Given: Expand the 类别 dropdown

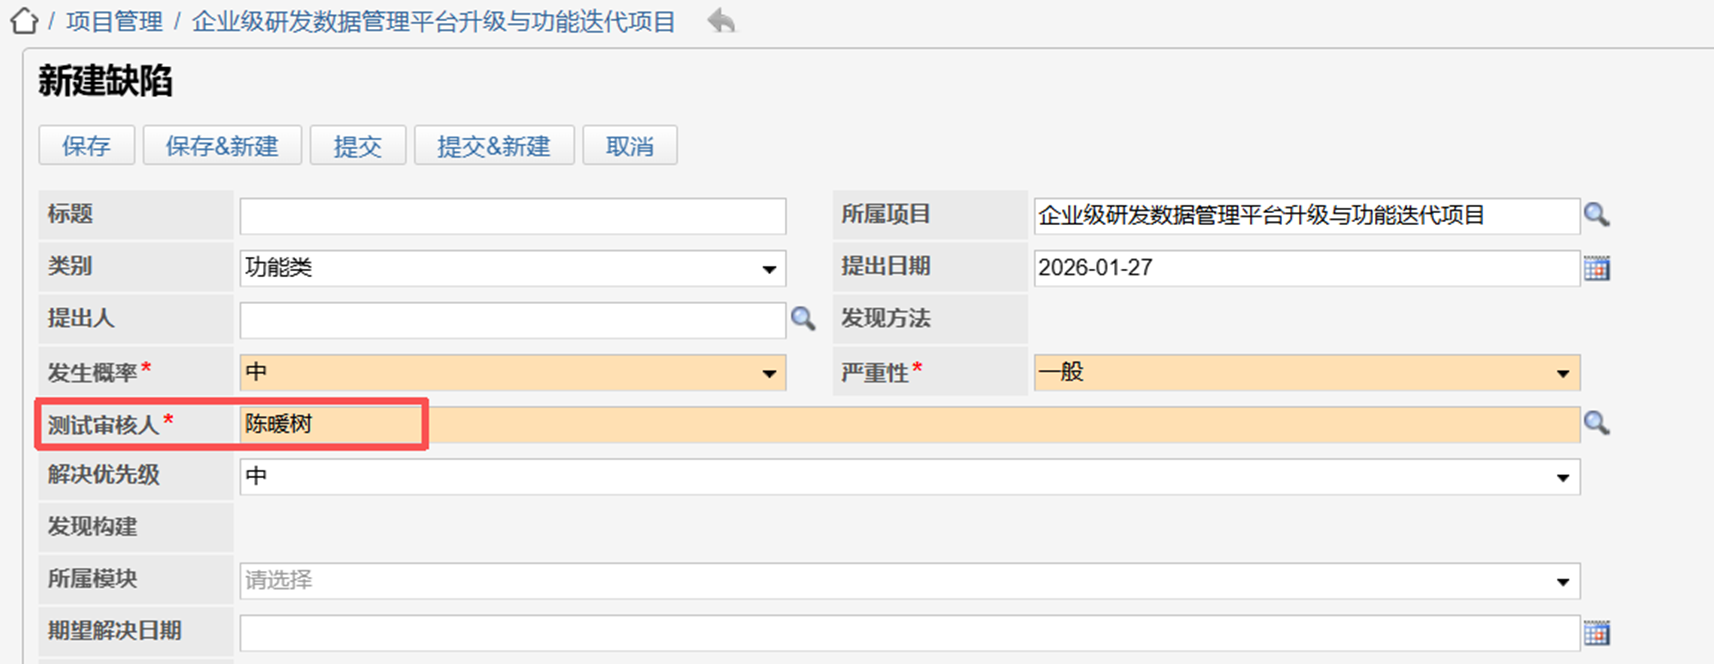Looking at the screenshot, I should click(768, 268).
